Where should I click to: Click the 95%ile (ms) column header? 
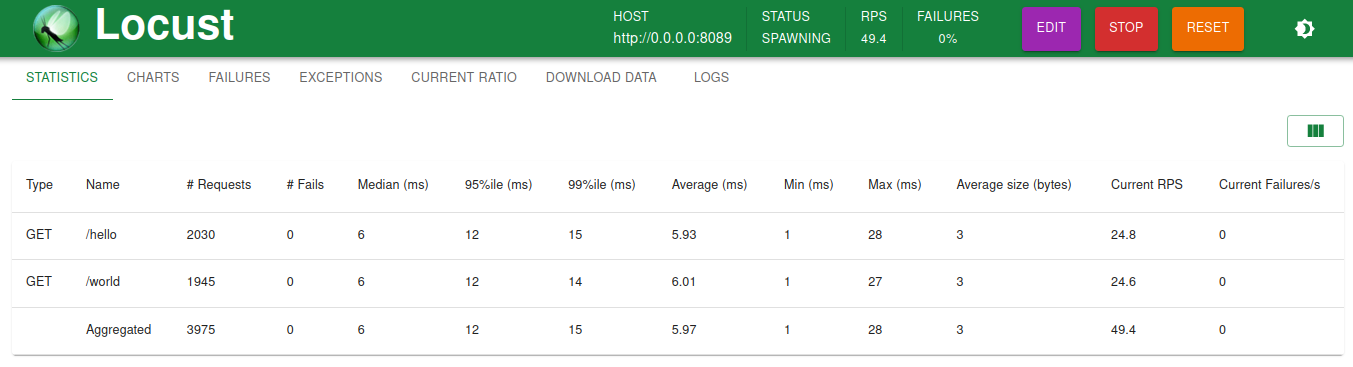pos(498,185)
